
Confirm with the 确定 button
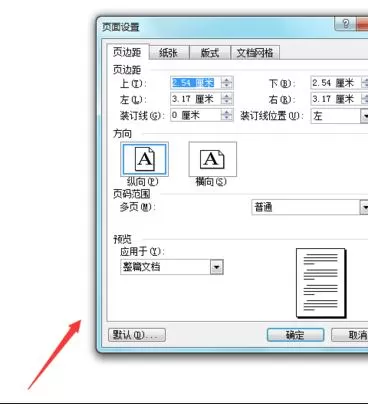[295, 335]
